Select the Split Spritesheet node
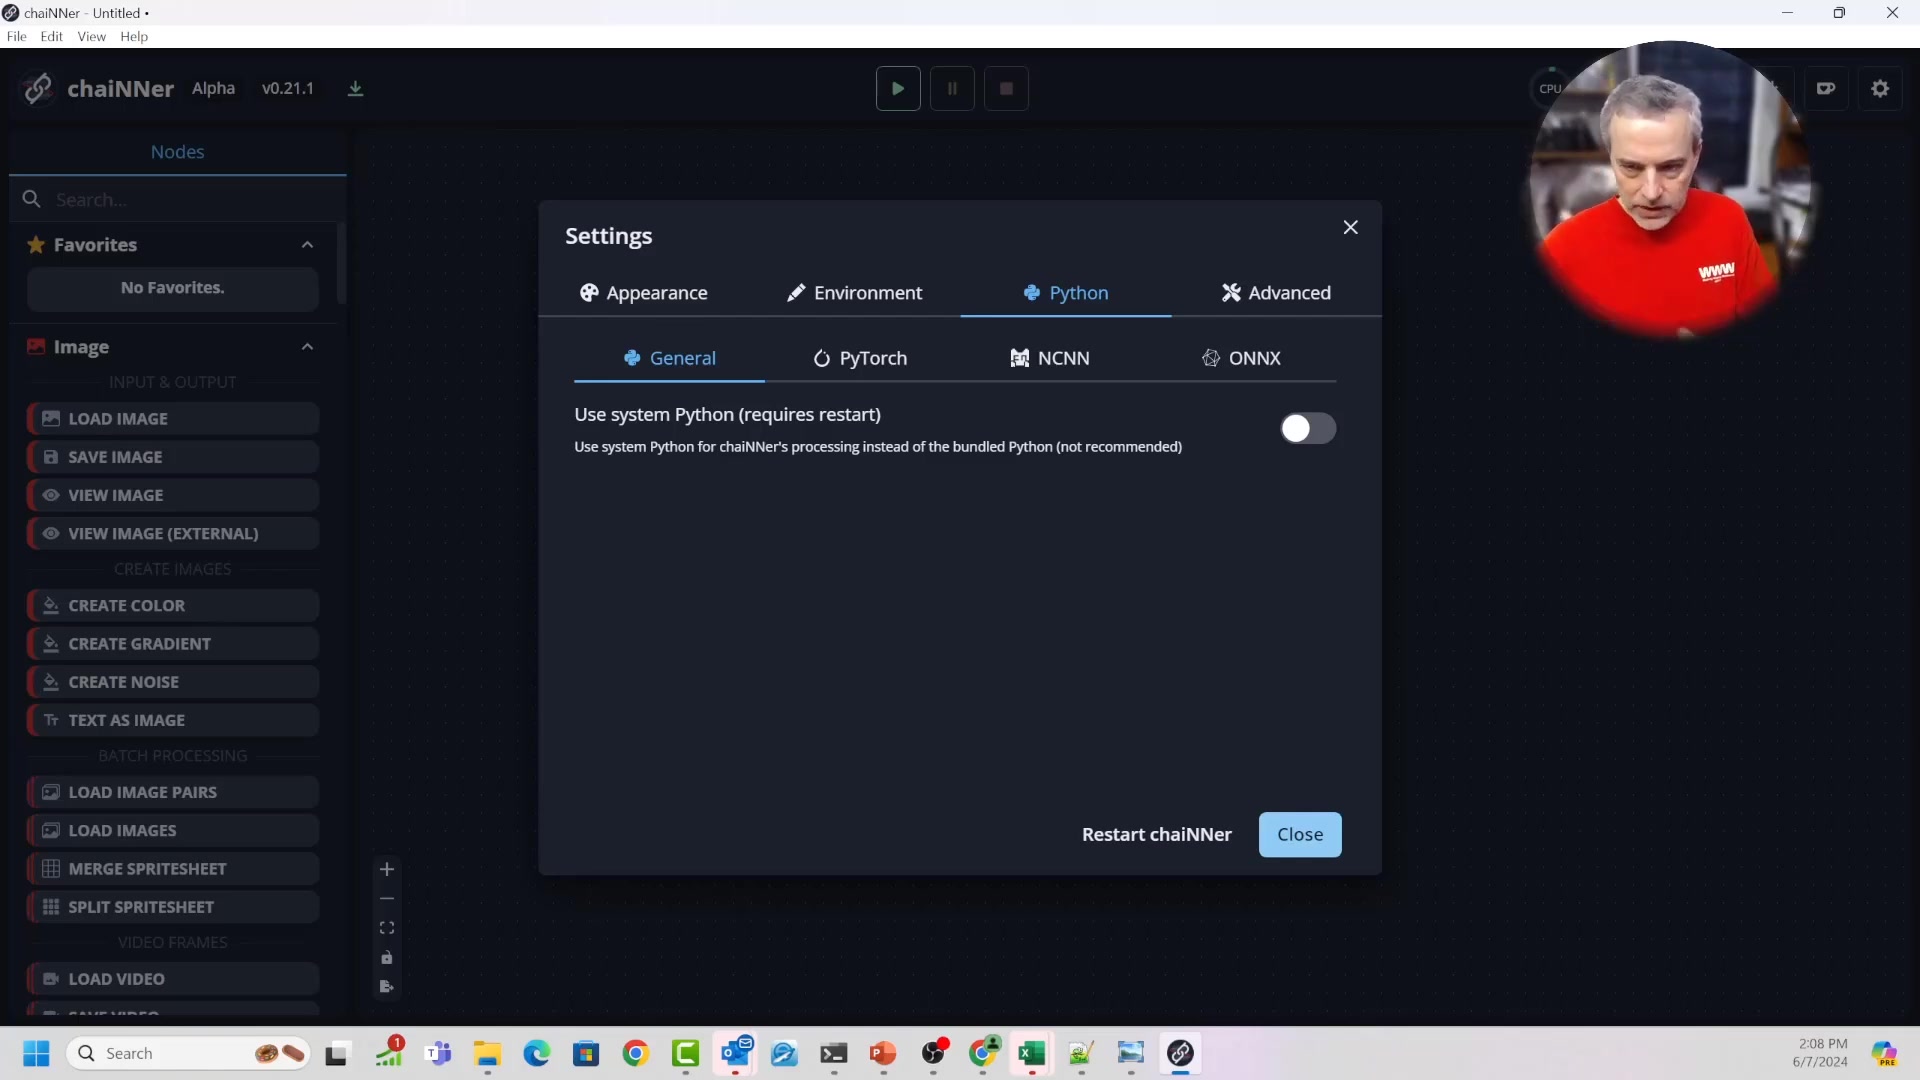This screenshot has width=1920, height=1080. pos(173,907)
